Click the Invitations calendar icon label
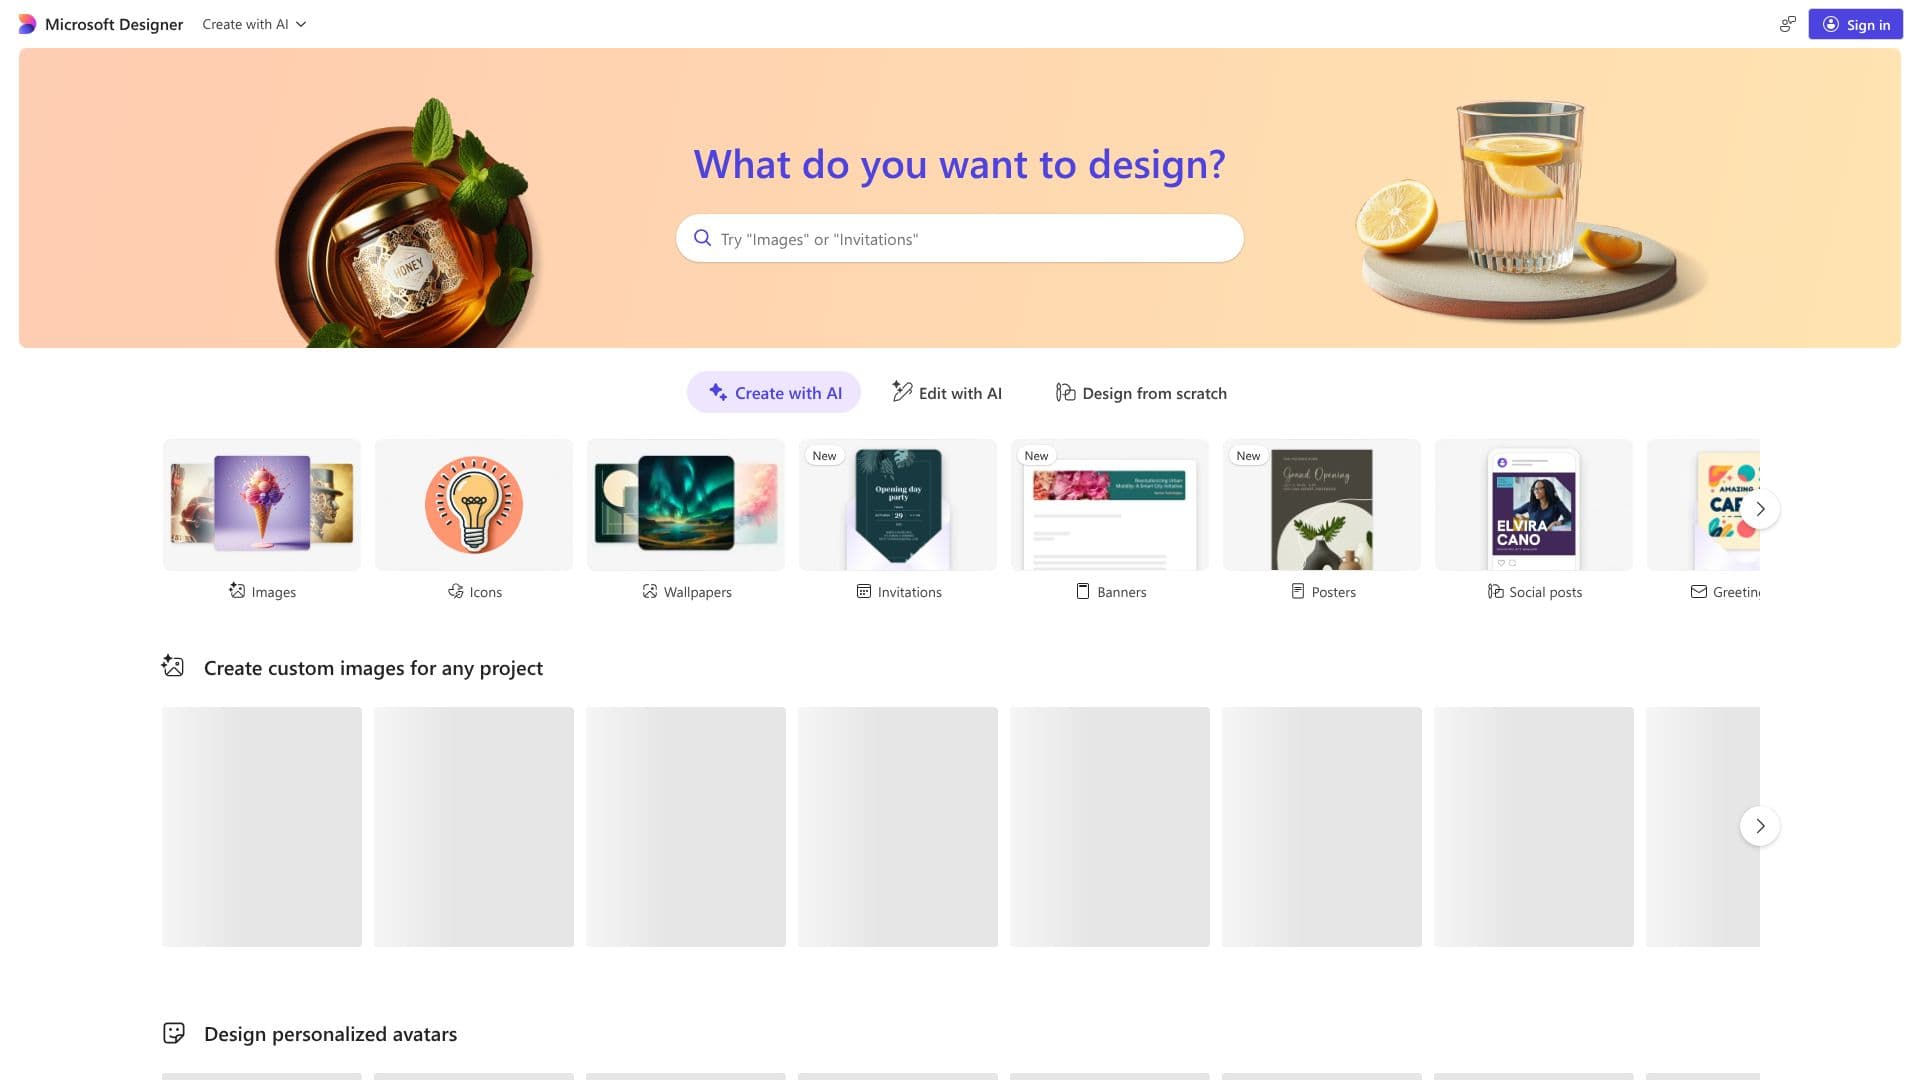 click(864, 591)
